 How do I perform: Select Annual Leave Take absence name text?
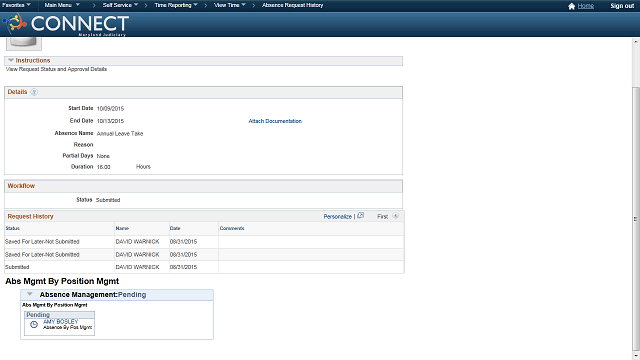(x=120, y=133)
